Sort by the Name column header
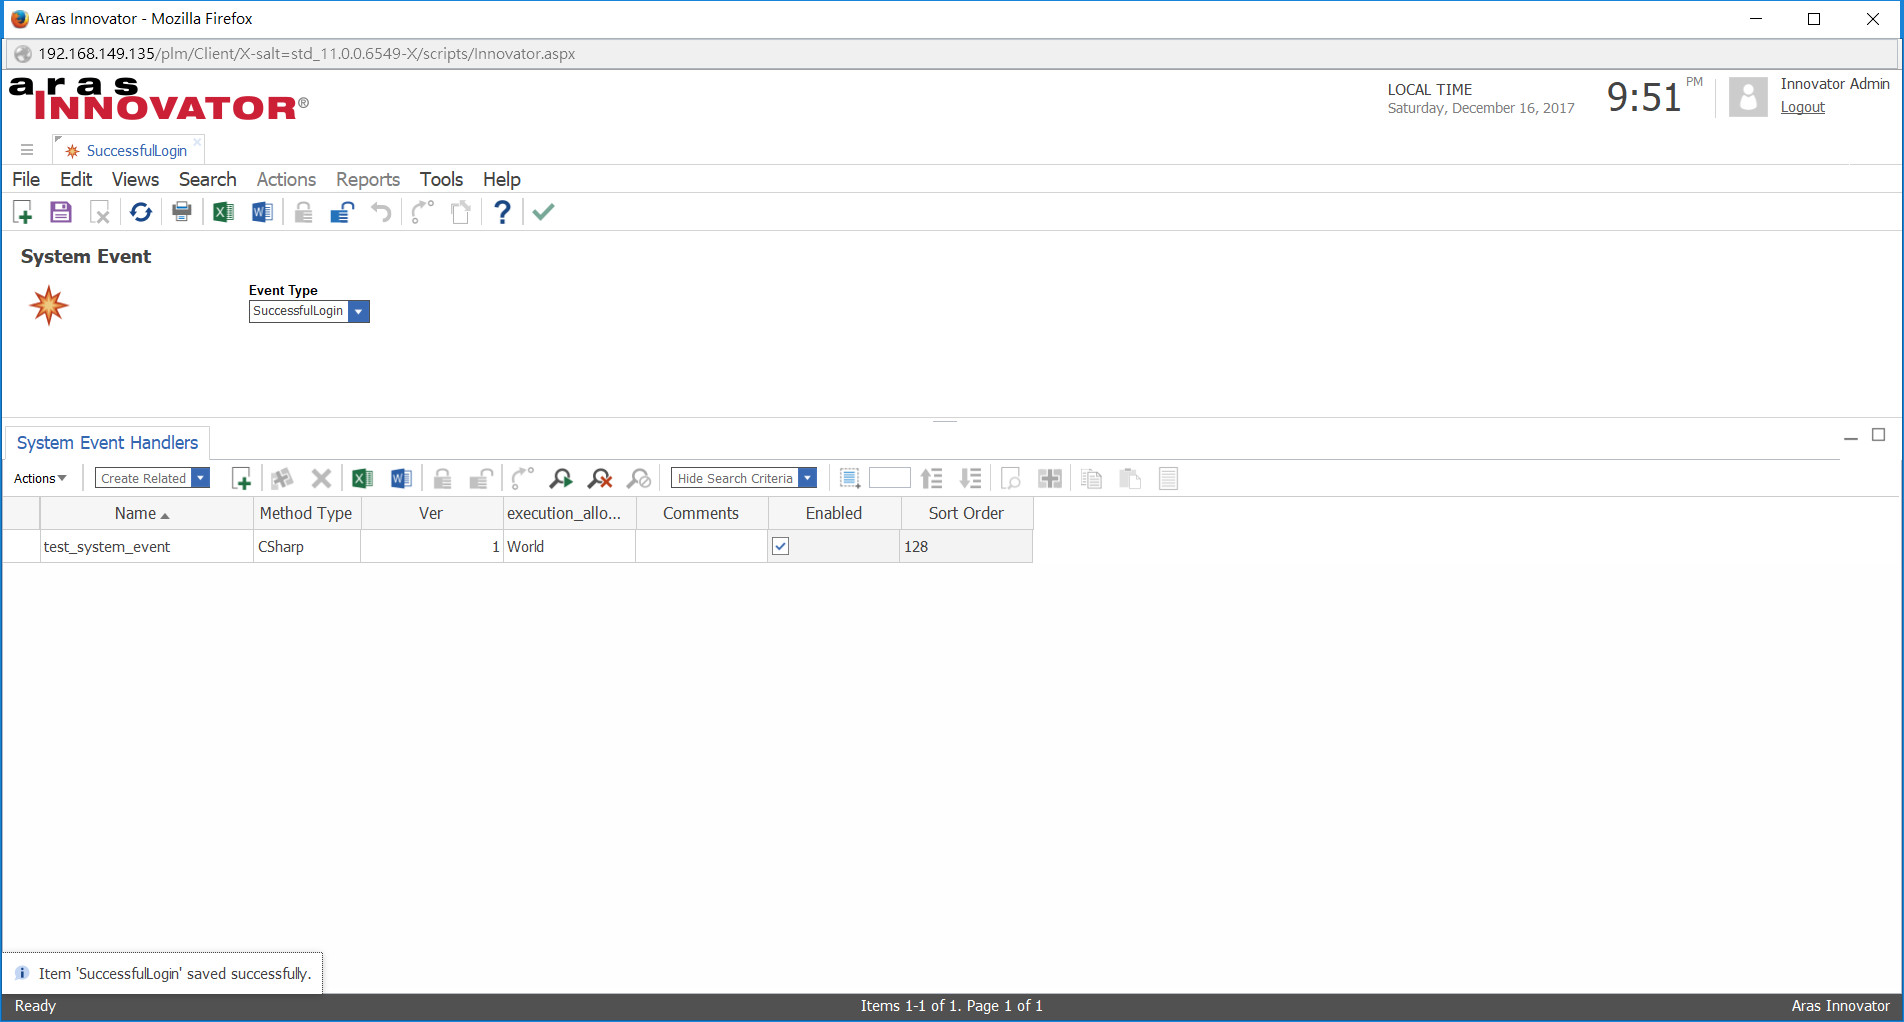This screenshot has width=1904, height=1022. [x=146, y=513]
